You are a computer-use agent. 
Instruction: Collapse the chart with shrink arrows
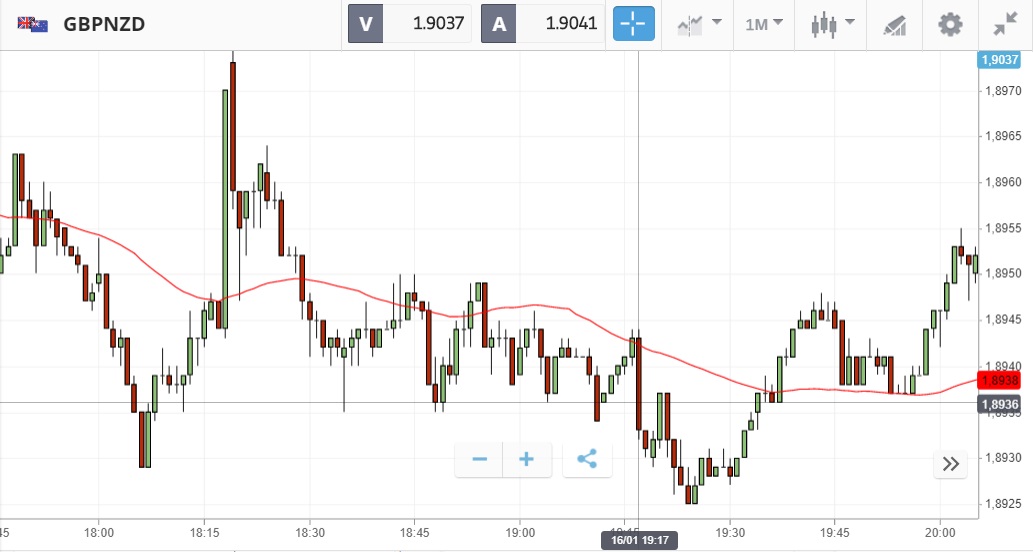coord(1005,24)
